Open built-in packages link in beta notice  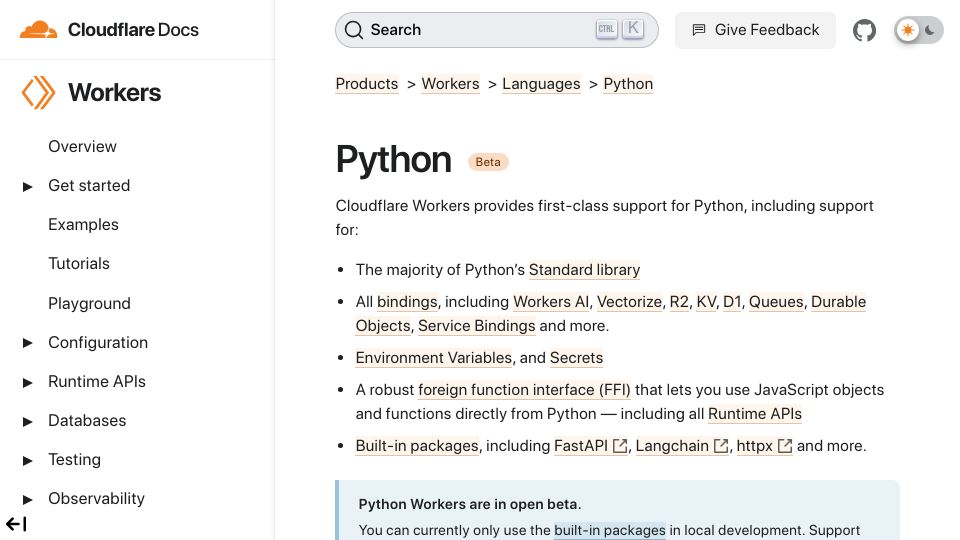click(x=609, y=530)
